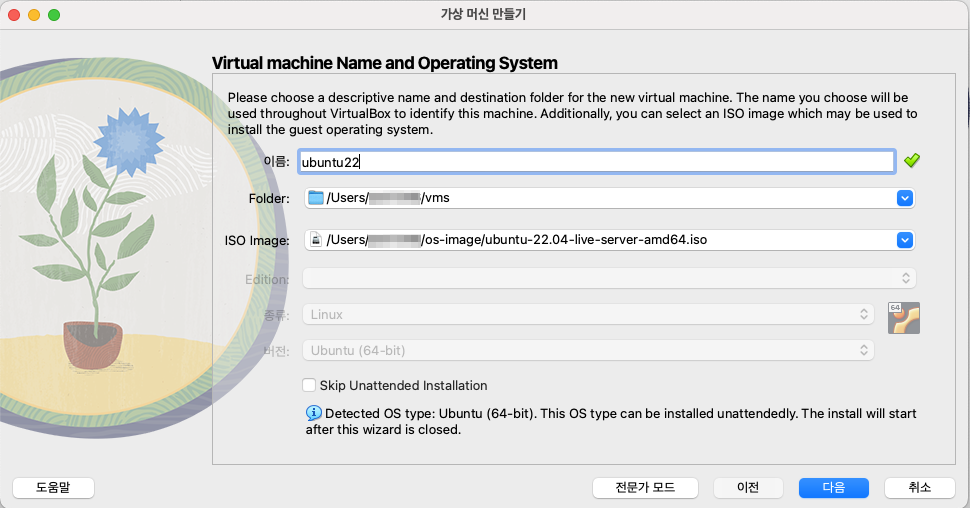The image size is (970, 508).
Task: Proceed with the 다음 next button
Action: point(833,488)
